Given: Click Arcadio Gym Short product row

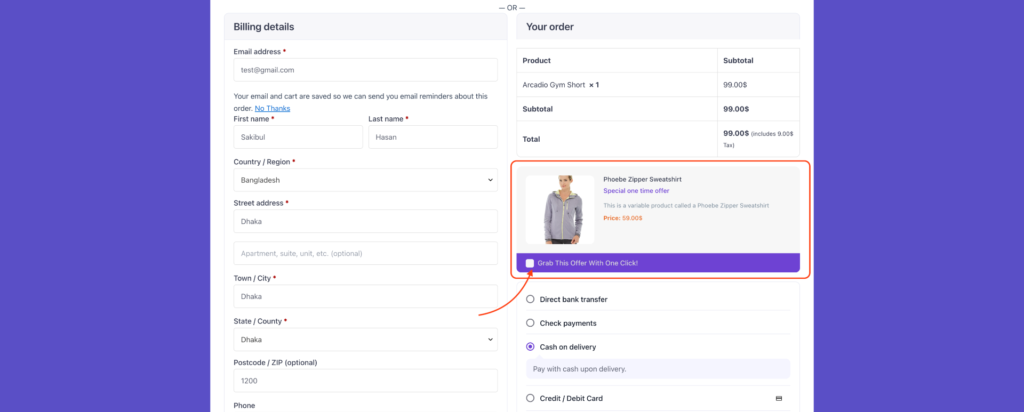Looking at the screenshot, I should [x=561, y=85].
